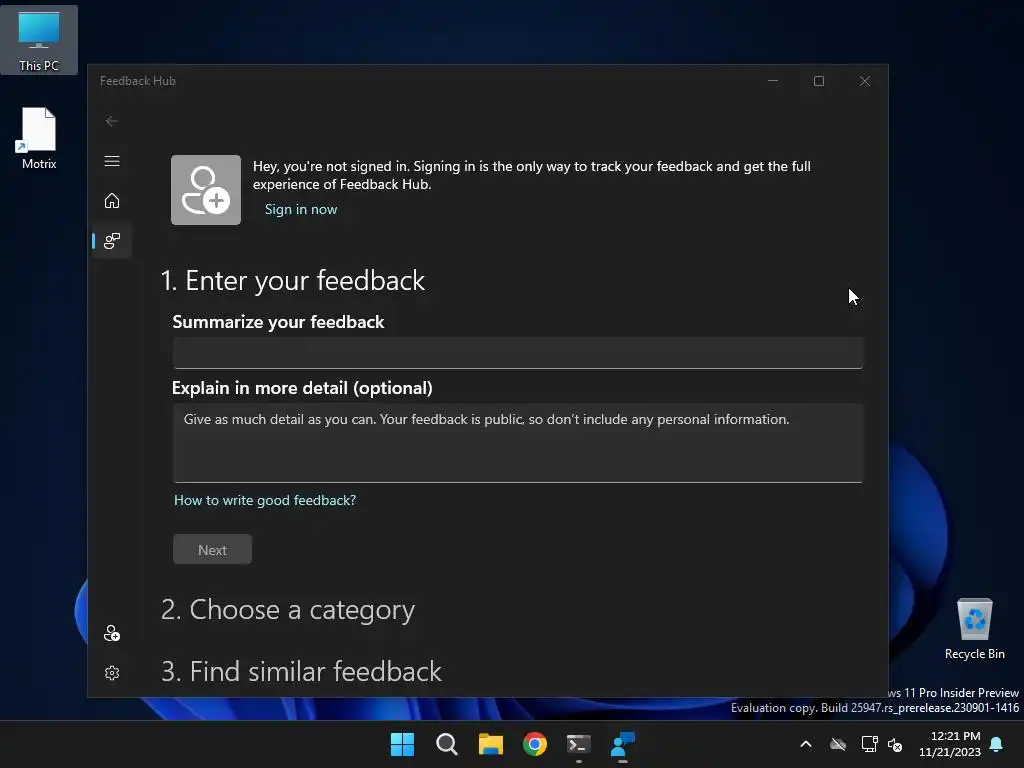Select Recycle Bin desktop icon
Image resolution: width=1024 pixels, height=768 pixels.
(974, 630)
